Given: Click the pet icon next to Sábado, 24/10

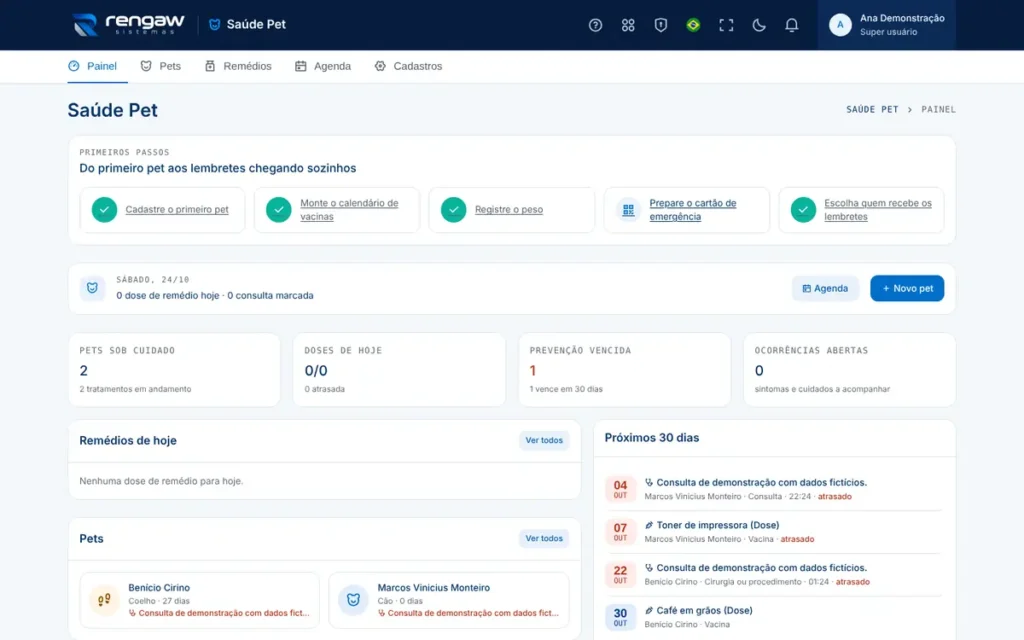Looking at the screenshot, I should click(x=92, y=288).
